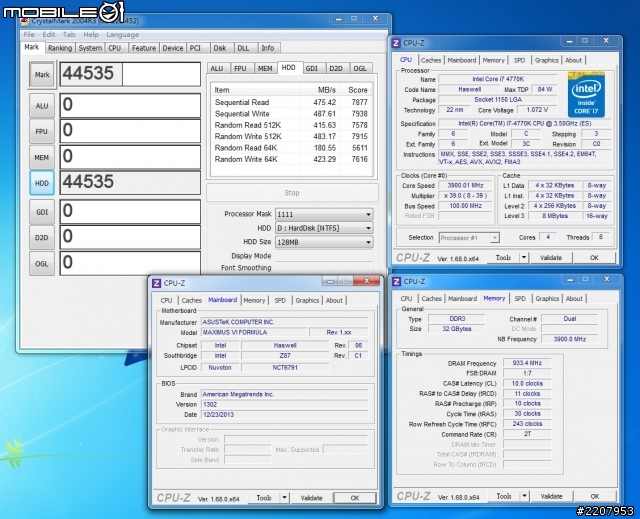
Task: Click the HDD benchmark button
Action: pos(42,183)
